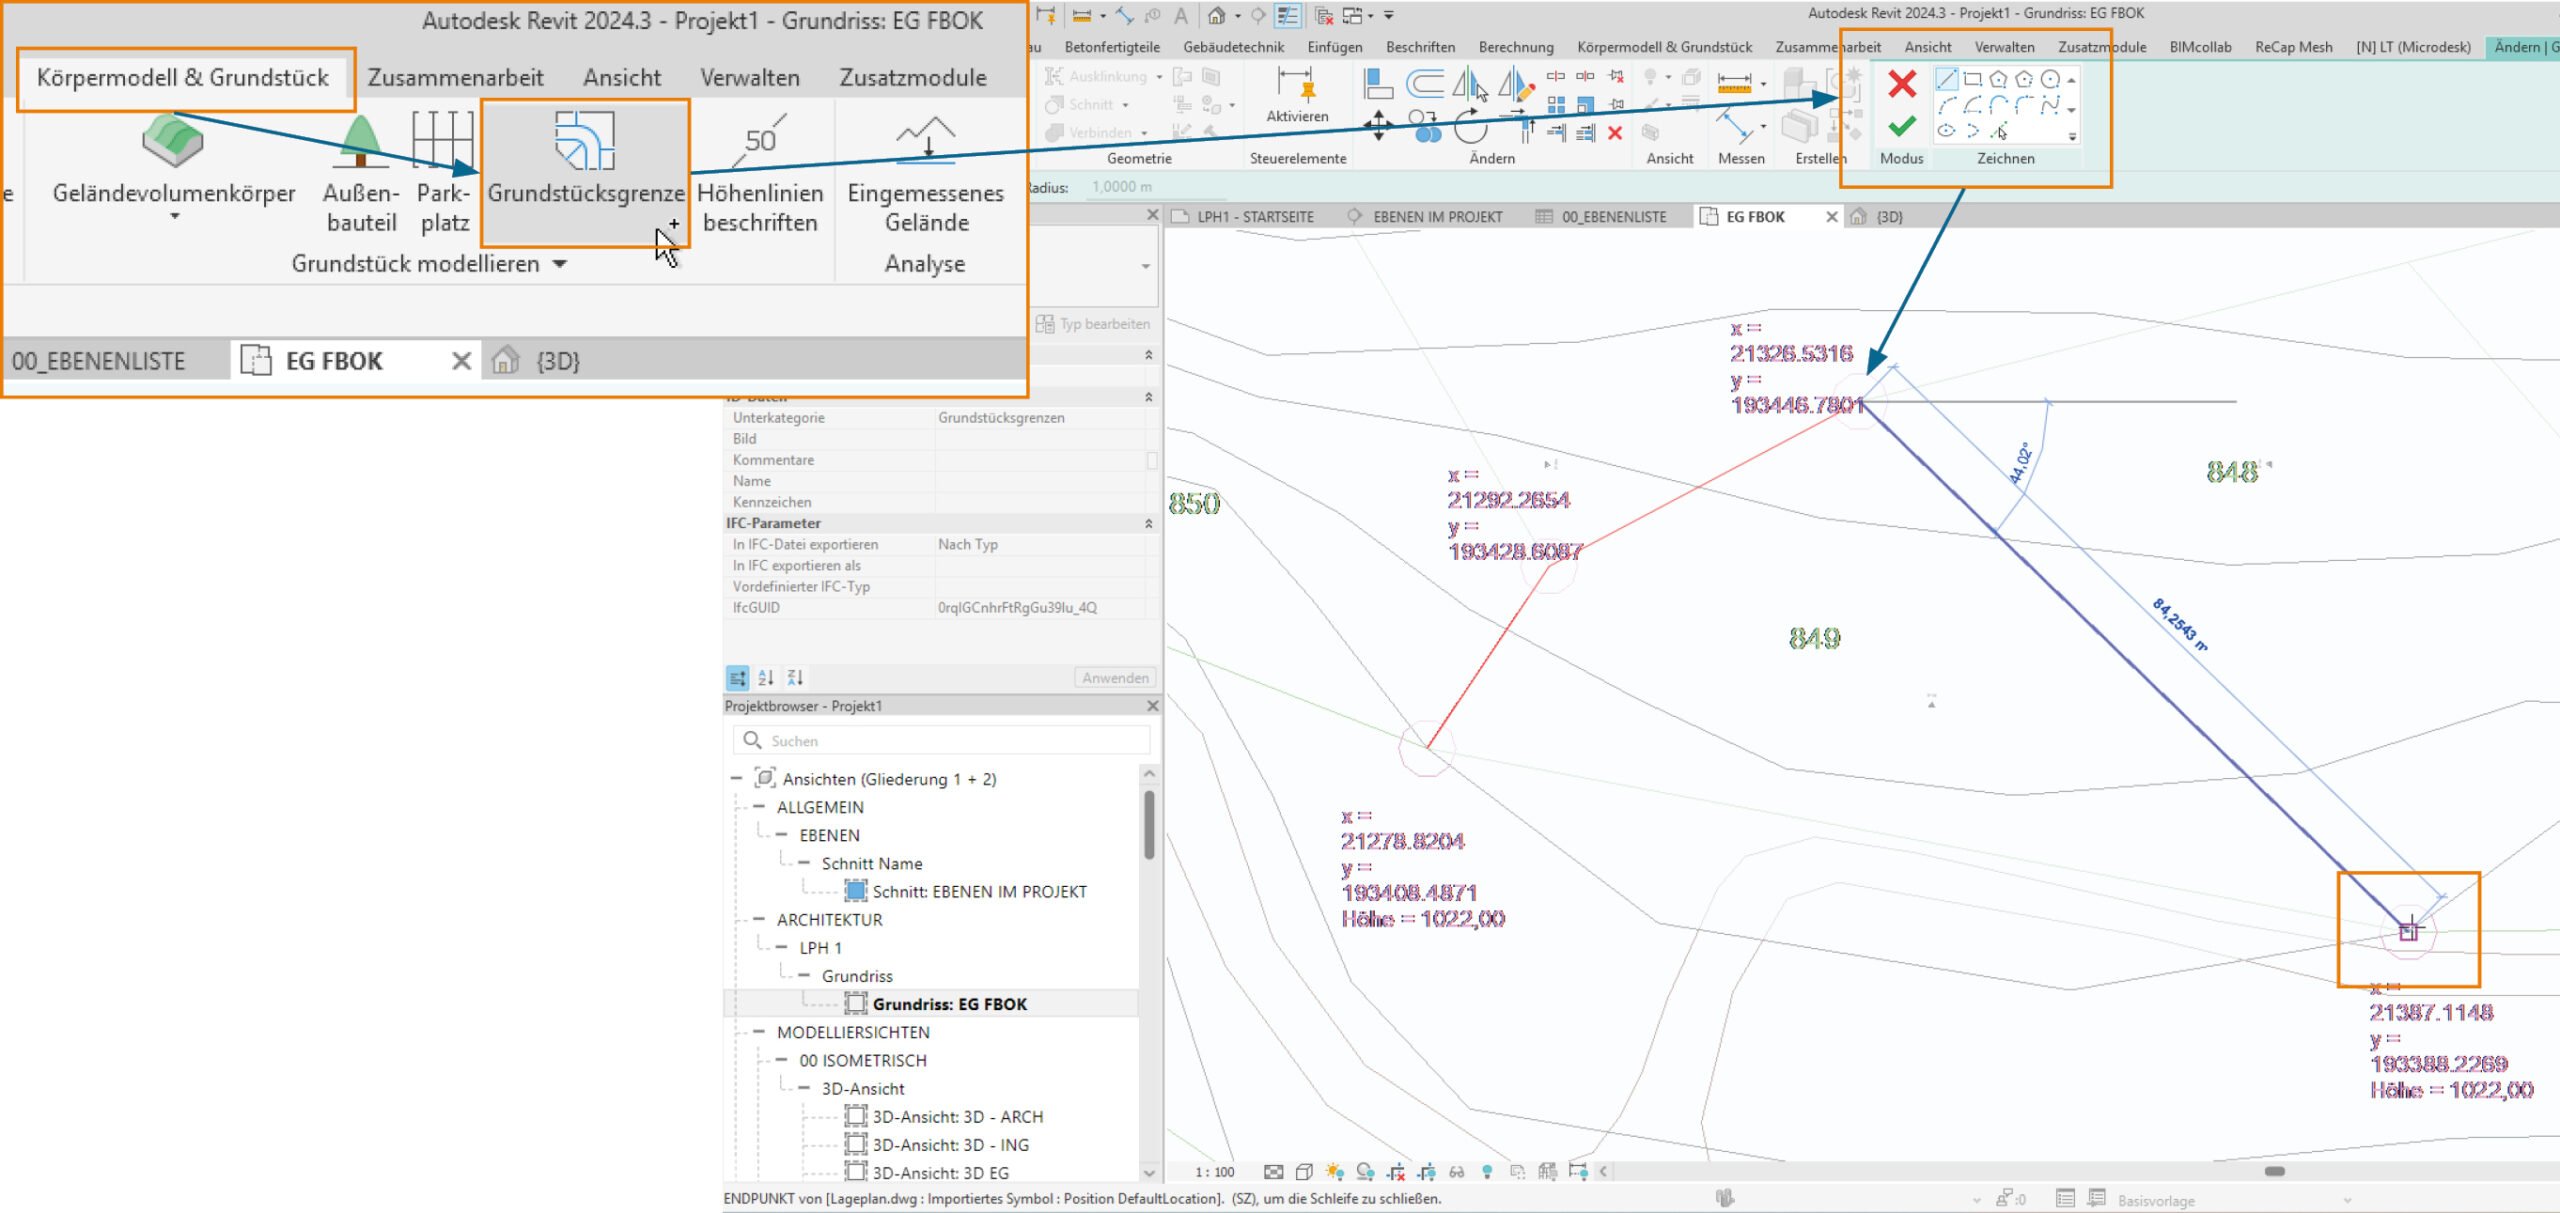Toggle properties ascending sort icon
The width and height of the screenshot is (2560, 1213).
pyautogui.click(x=766, y=678)
